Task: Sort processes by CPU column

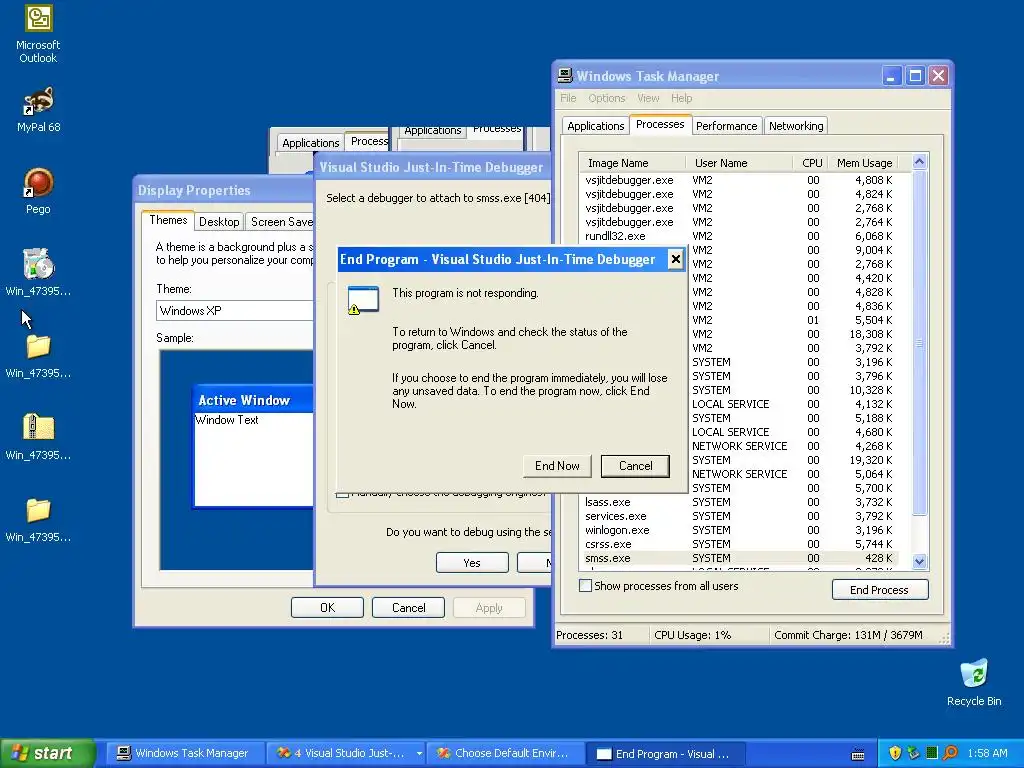Action: 811,163
